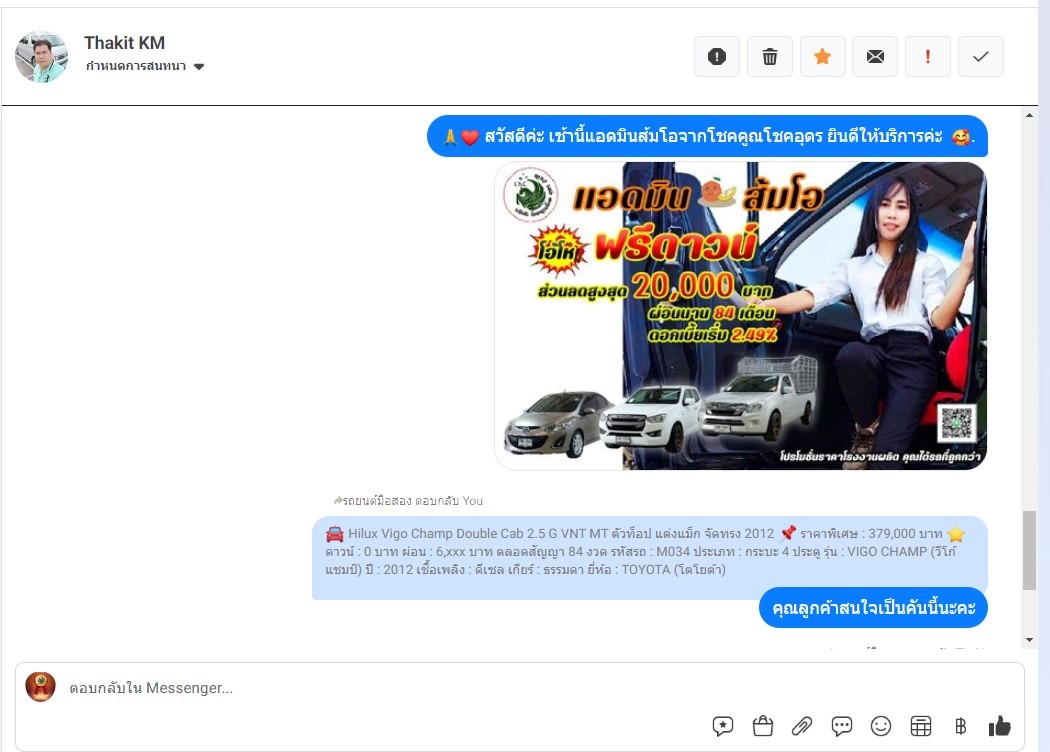The width and height of the screenshot is (1050, 752).
Task: Focus the ตอบกลับใน Messenger reply field
Action: pos(520,688)
